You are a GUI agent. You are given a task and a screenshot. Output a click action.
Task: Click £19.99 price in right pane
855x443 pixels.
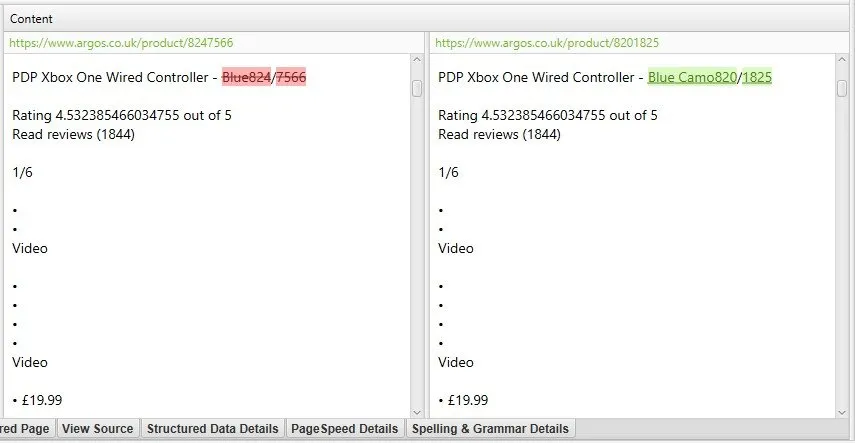coord(468,400)
